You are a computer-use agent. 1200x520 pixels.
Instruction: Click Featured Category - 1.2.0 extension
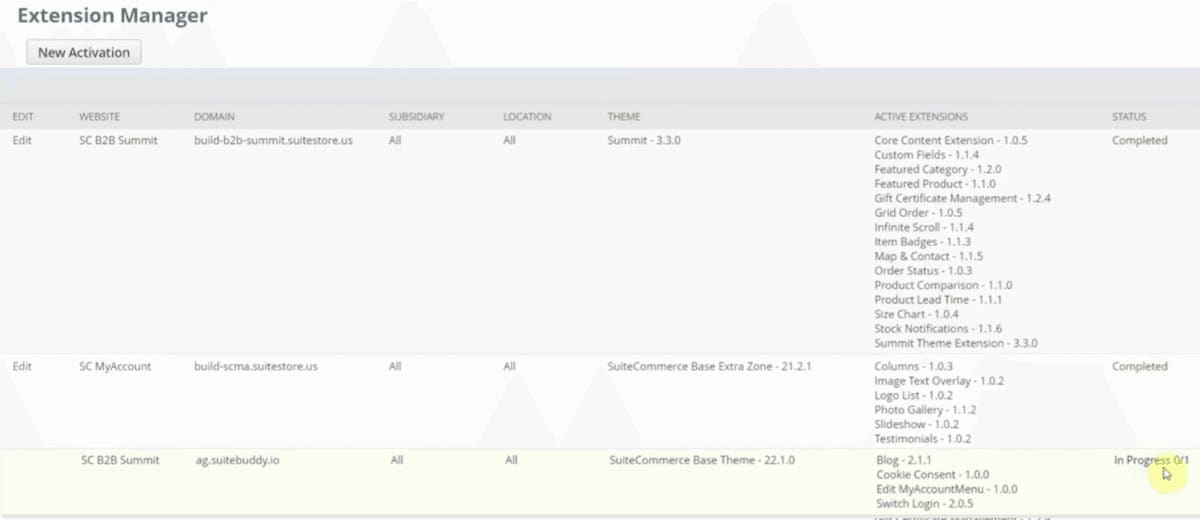coord(938,170)
